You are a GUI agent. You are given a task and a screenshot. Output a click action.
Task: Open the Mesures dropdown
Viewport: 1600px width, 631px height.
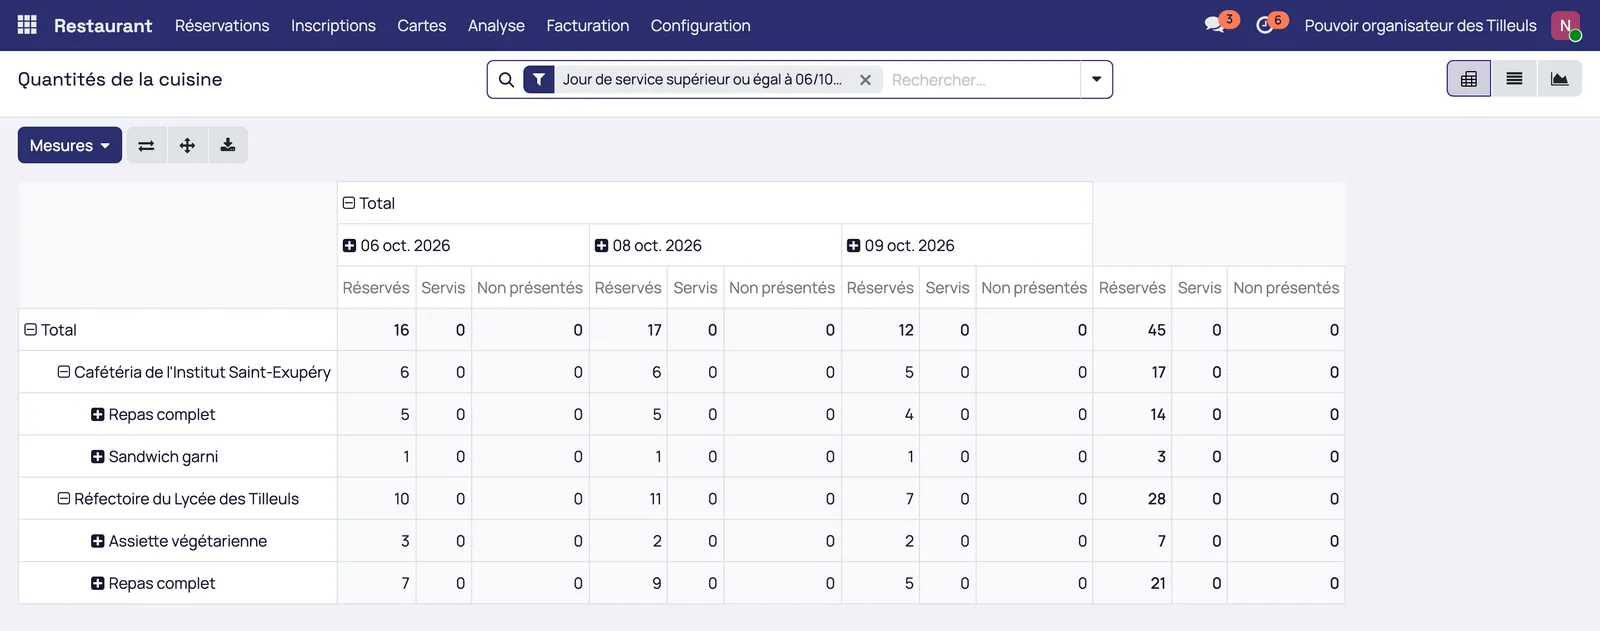[x=70, y=145]
